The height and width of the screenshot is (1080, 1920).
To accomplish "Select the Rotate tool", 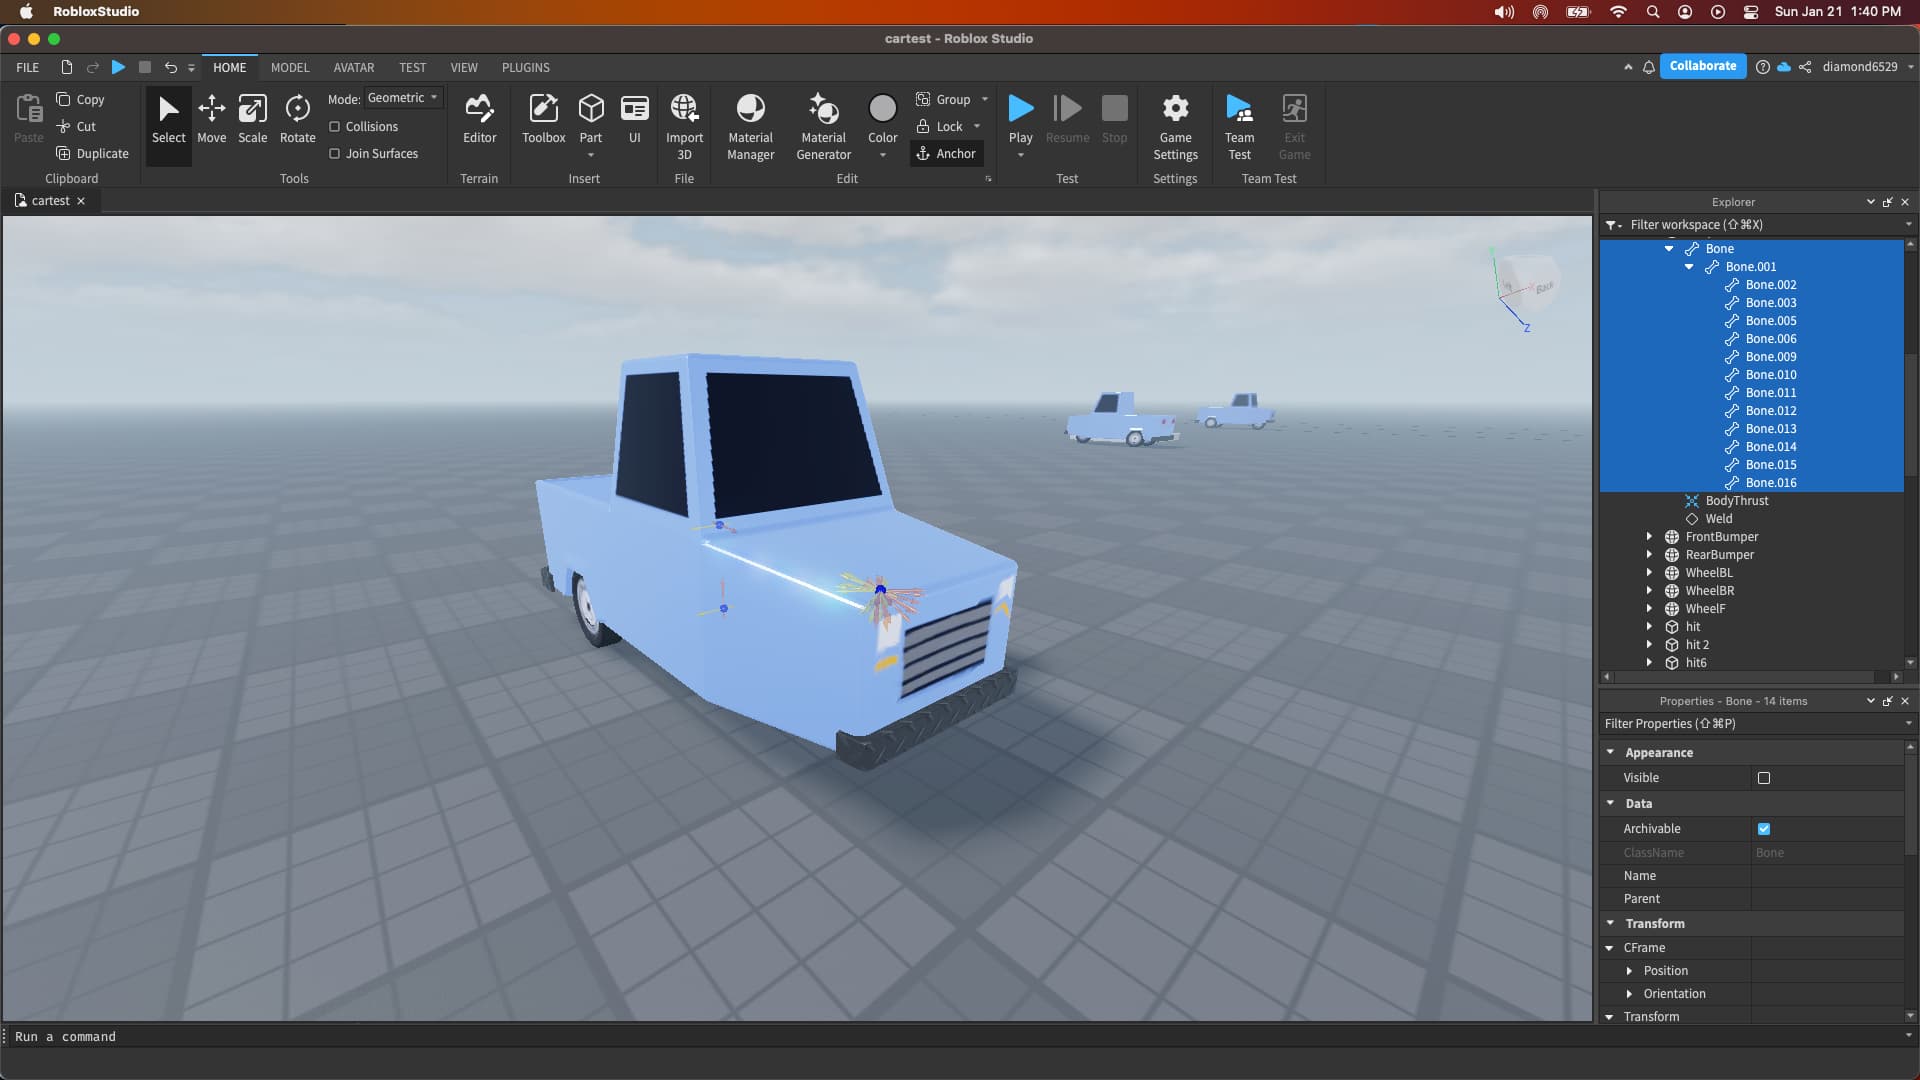I will (x=297, y=117).
